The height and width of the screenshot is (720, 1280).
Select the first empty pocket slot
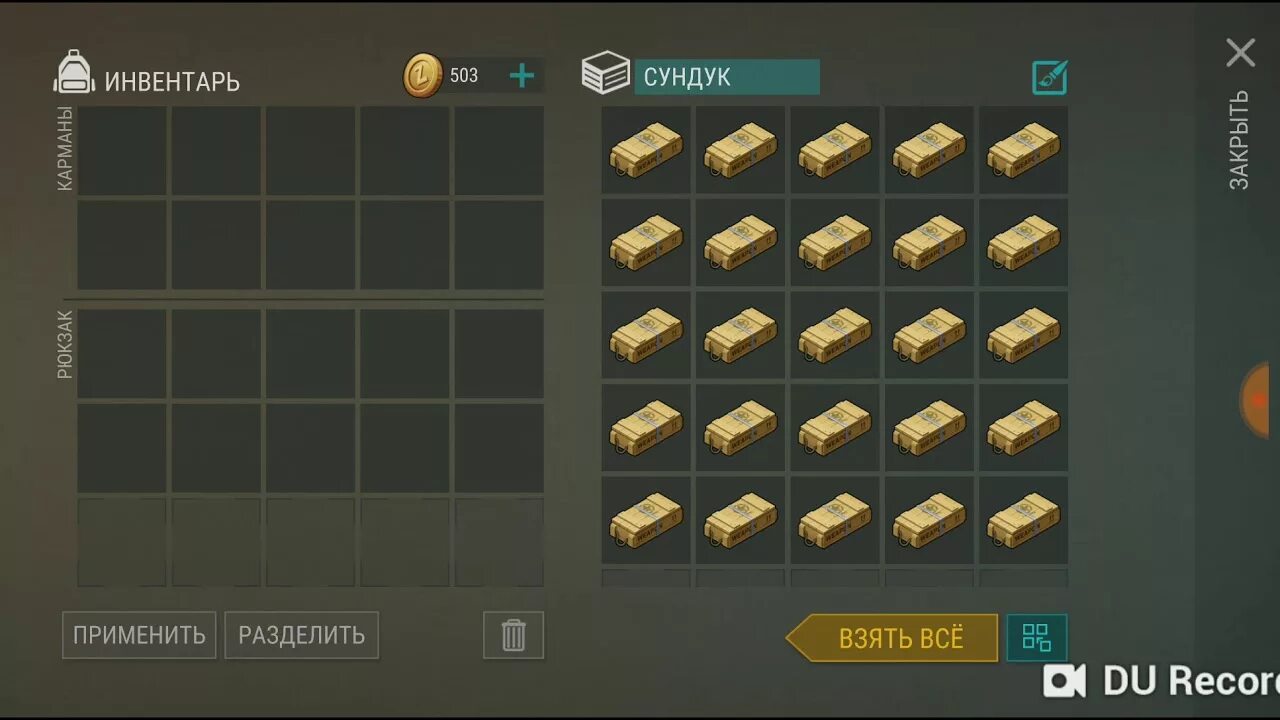pyautogui.click(x=122, y=151)
